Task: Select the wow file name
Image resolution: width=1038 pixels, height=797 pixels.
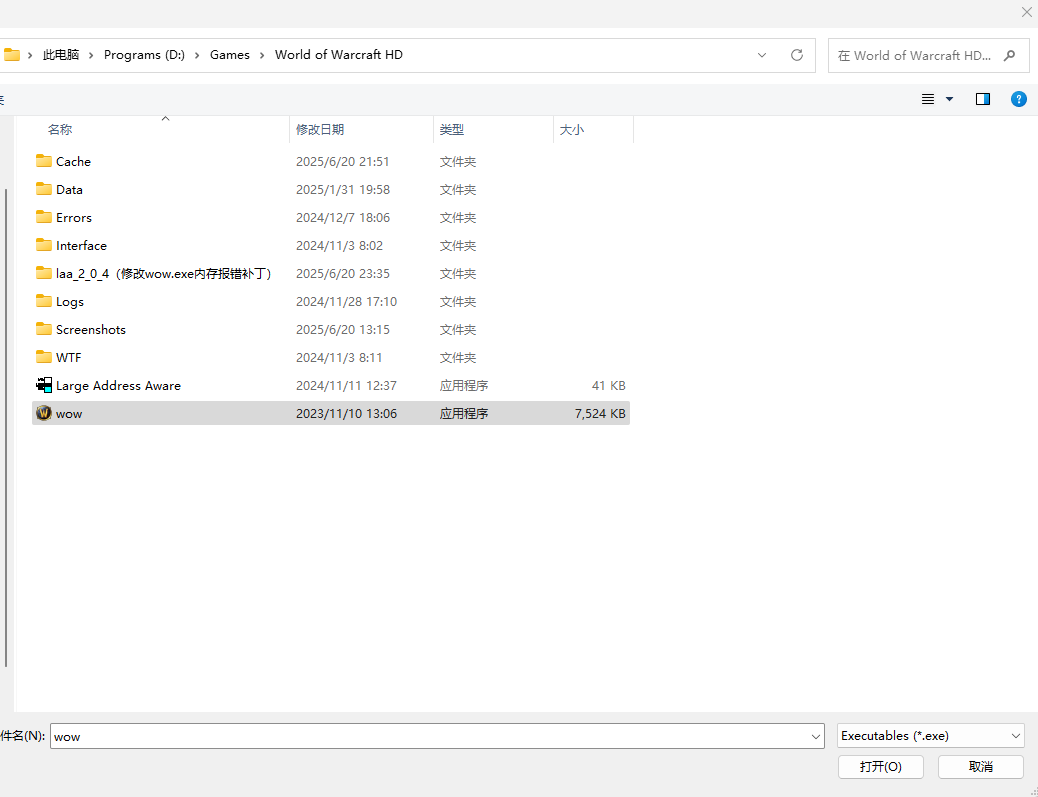Action: 69,414
